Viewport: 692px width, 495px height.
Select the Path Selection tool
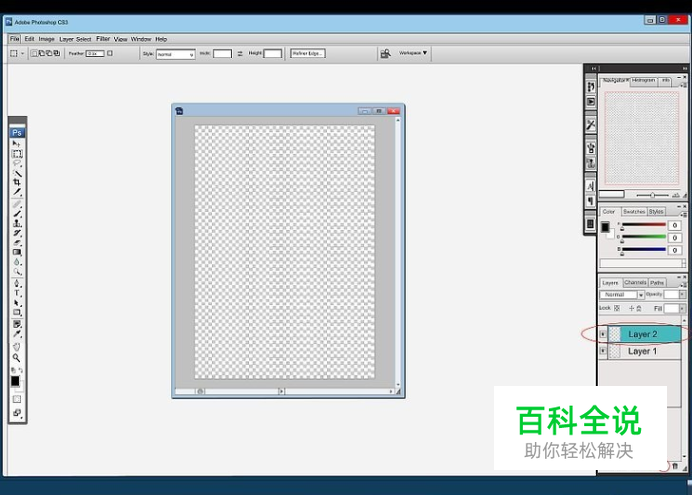click(17, 303)
